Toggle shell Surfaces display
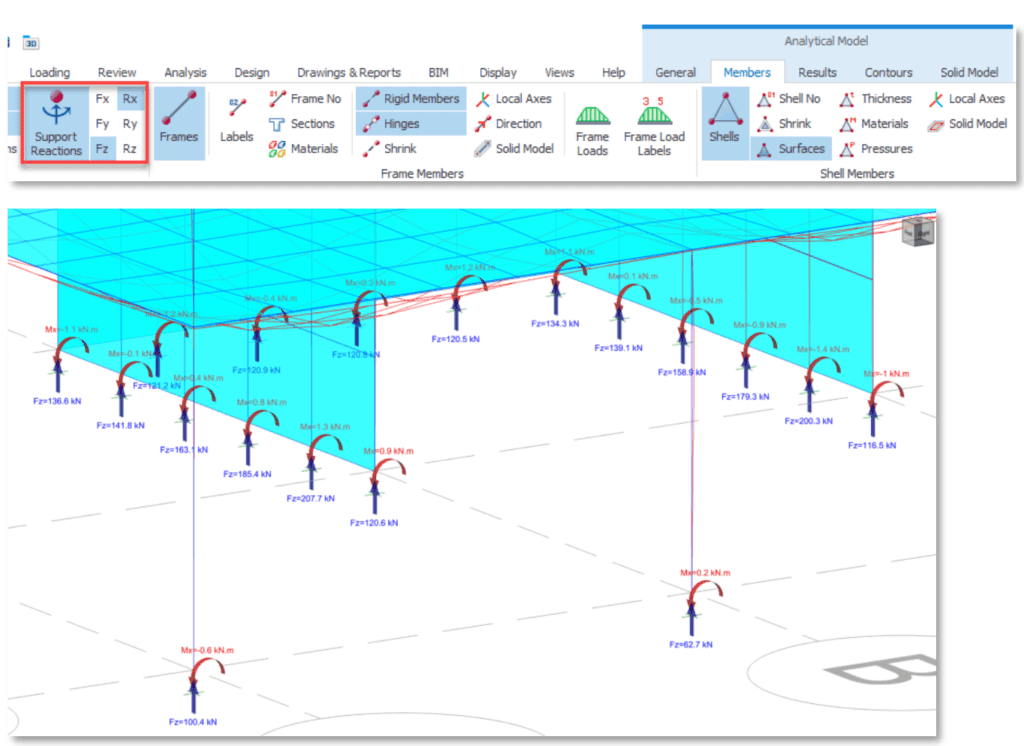Screen dimensions: 1024x746 click(792, 149)
